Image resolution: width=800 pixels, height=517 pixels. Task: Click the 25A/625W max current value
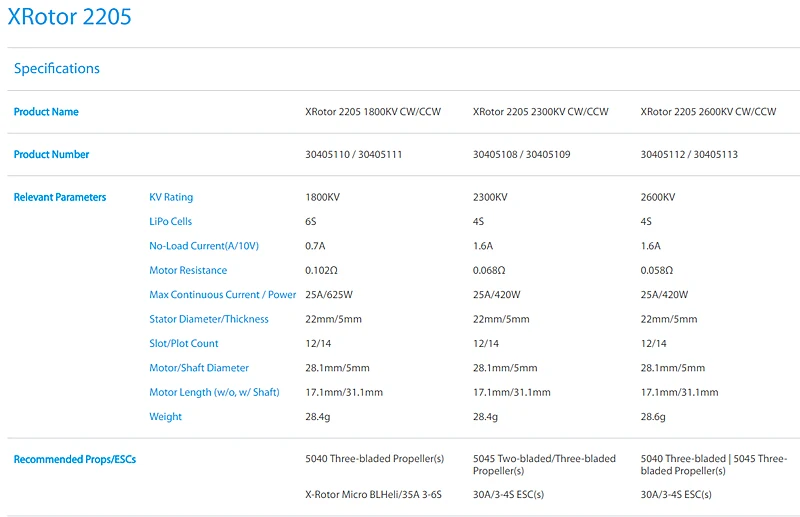pos(329,294)
